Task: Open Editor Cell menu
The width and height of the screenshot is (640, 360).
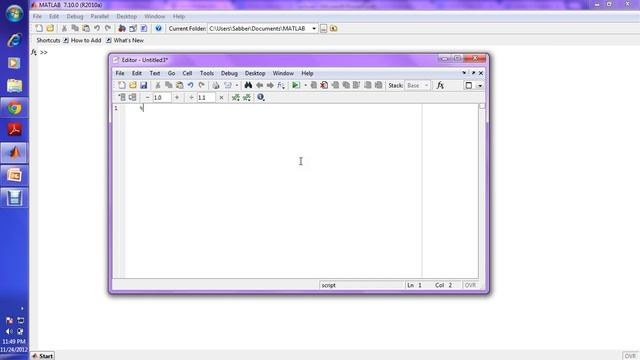Action: point(187,73)
